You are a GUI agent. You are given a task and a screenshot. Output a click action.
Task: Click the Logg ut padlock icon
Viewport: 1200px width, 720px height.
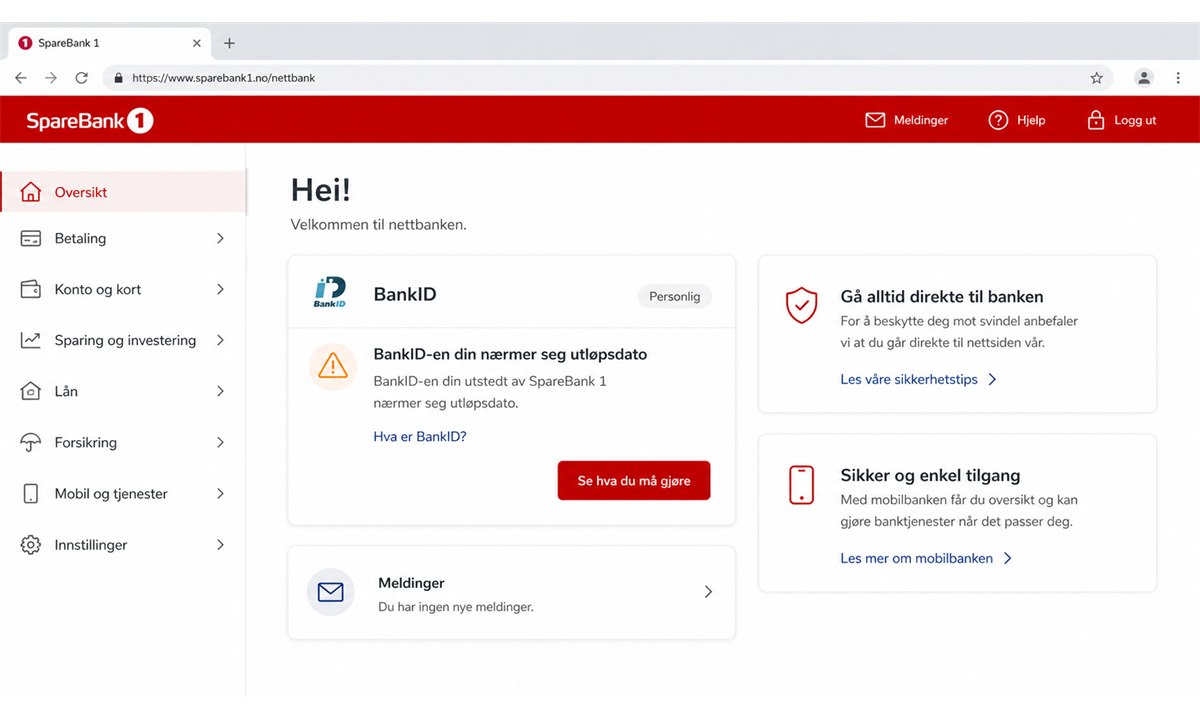(x=1096, y=120)
